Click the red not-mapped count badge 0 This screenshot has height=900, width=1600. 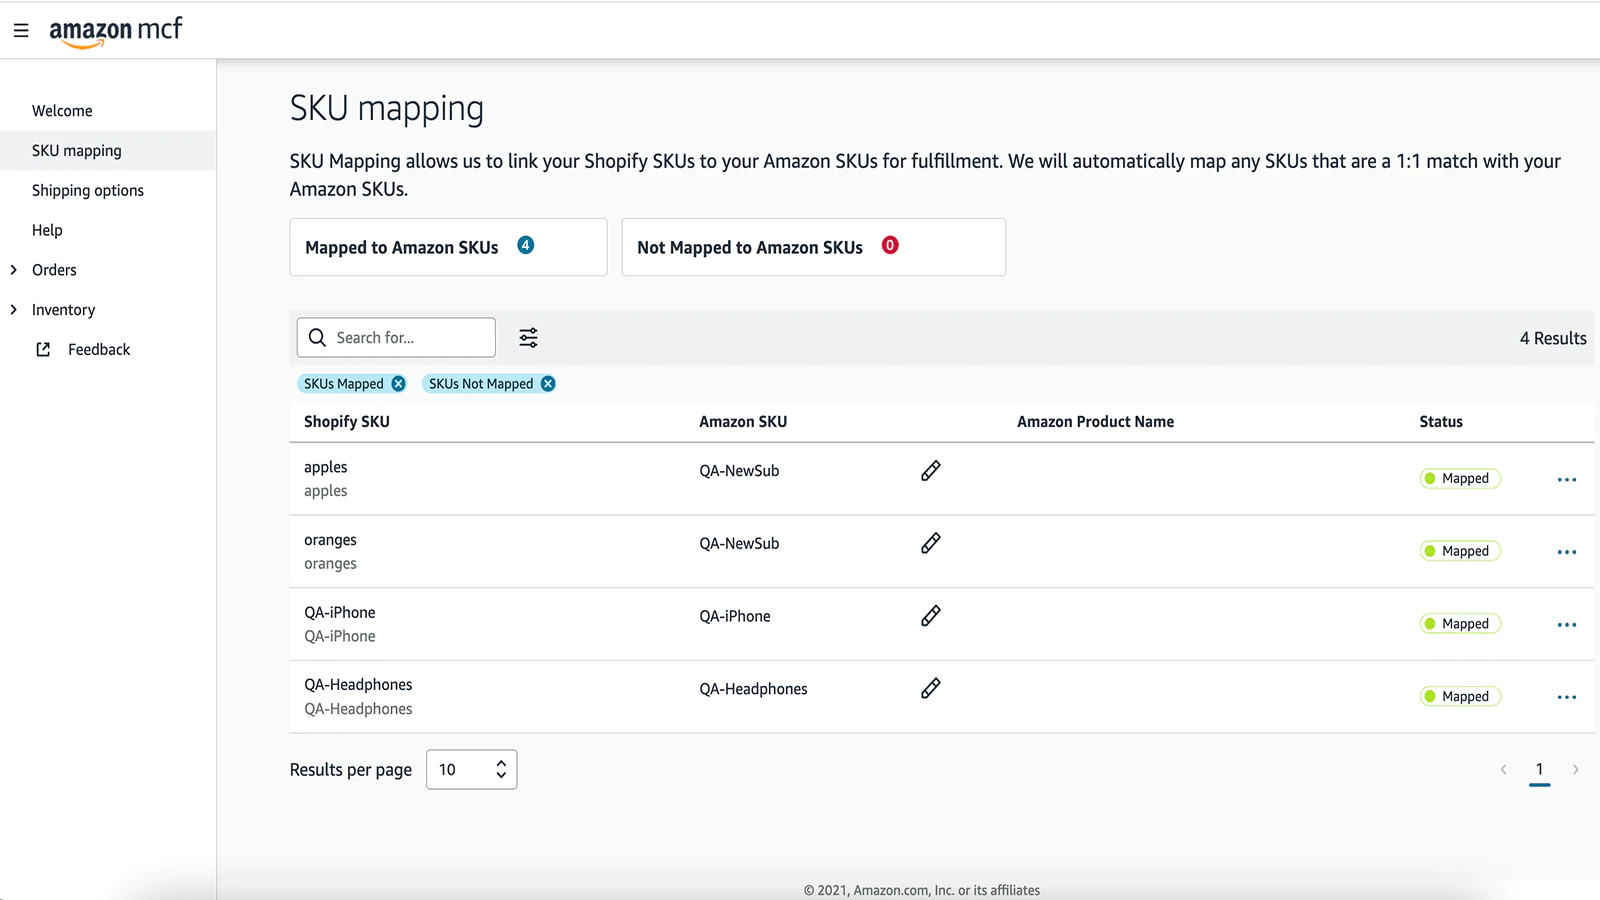point(890,245)
